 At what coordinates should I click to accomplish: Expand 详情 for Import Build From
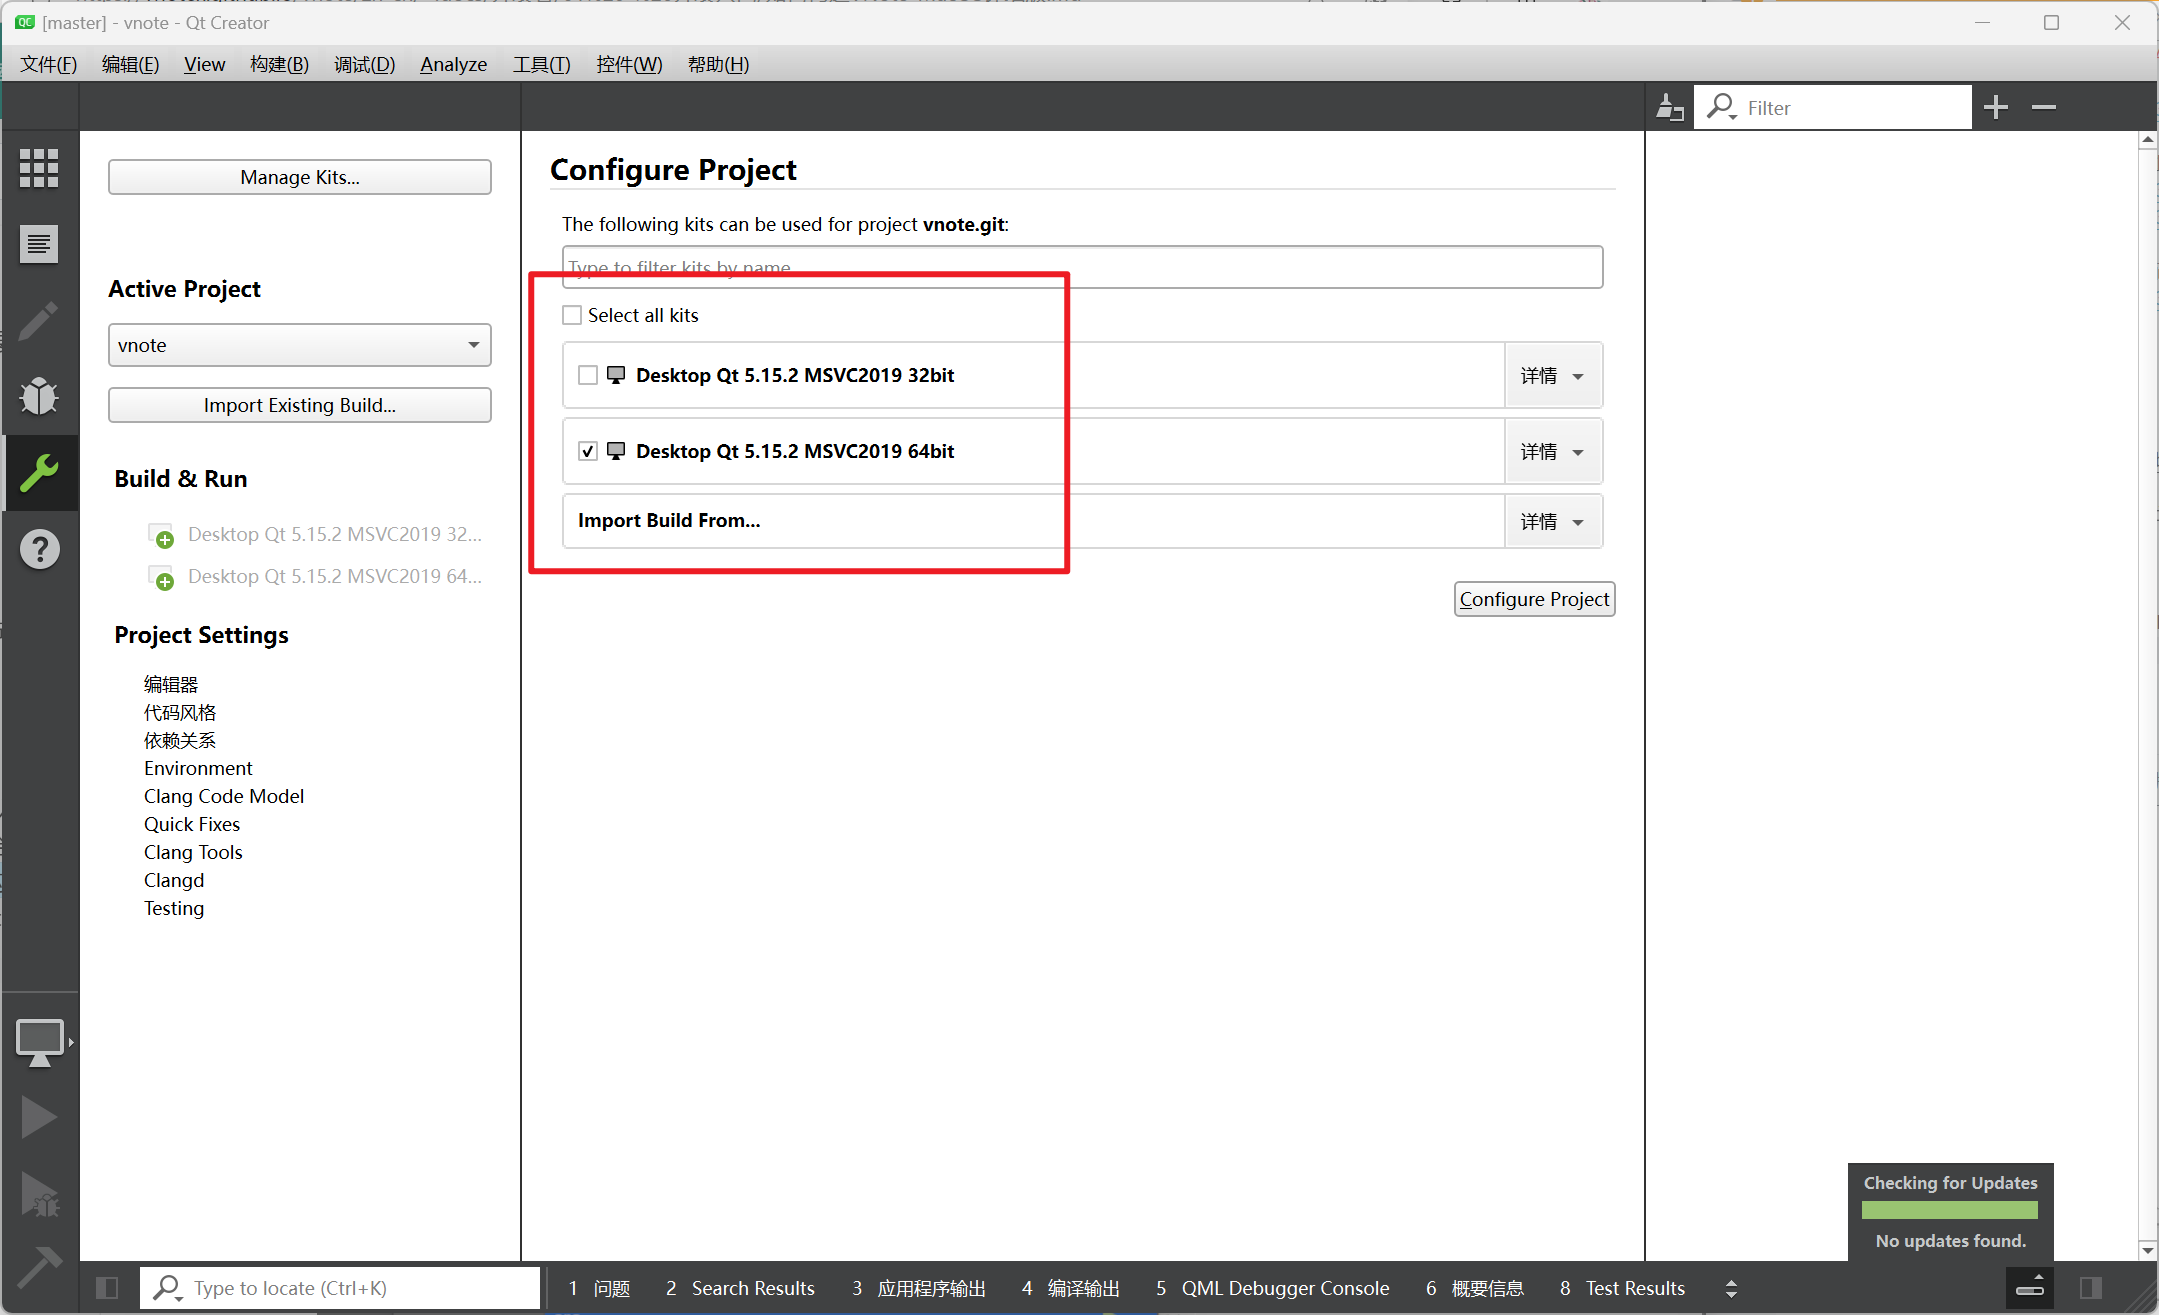click(x=1552, y=522)
